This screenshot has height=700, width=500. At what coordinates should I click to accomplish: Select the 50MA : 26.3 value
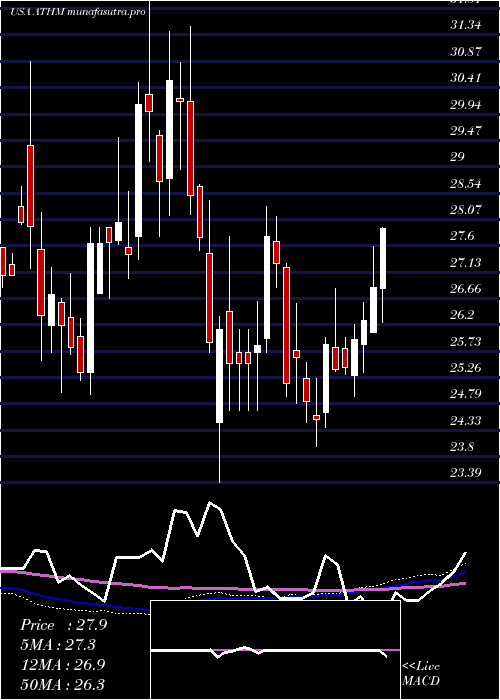click(x=62, y=684)
